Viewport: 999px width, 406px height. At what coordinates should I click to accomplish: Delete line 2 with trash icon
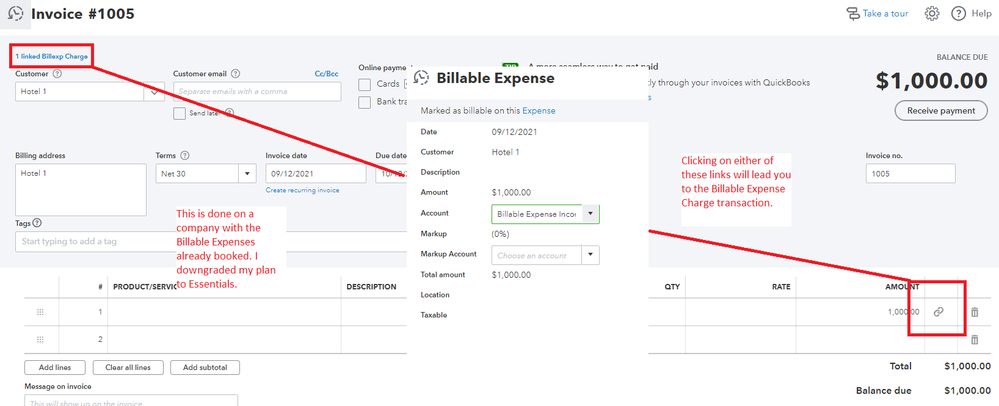(974, 340)
